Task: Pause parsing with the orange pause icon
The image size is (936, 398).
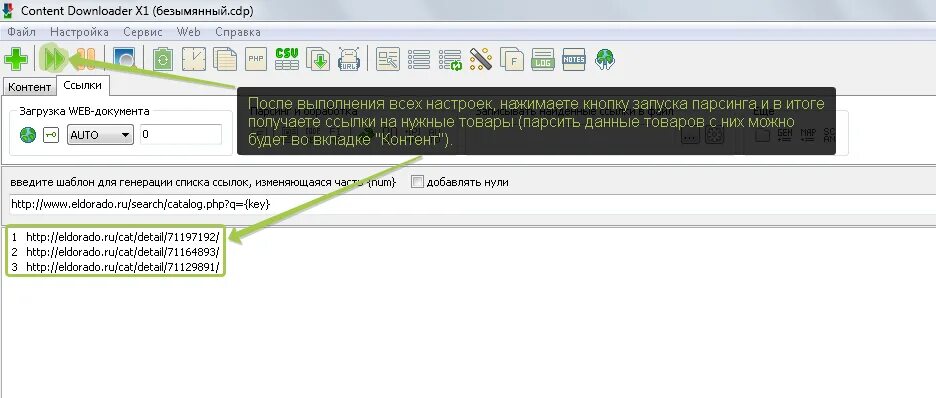Action: [86, 59]
